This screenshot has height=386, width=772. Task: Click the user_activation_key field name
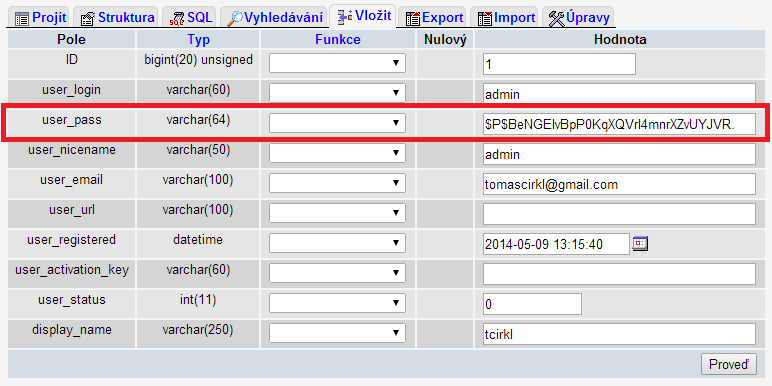click(x=72, y=270)
